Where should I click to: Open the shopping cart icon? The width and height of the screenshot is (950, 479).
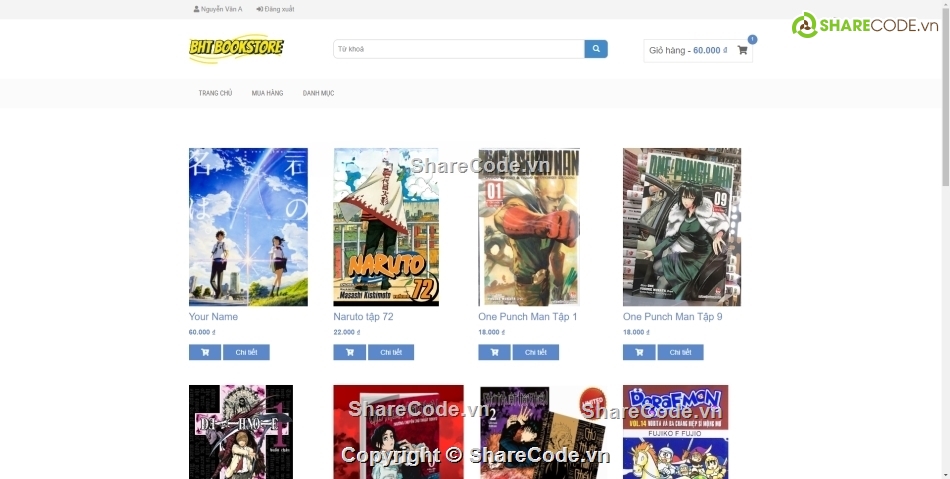742,50
